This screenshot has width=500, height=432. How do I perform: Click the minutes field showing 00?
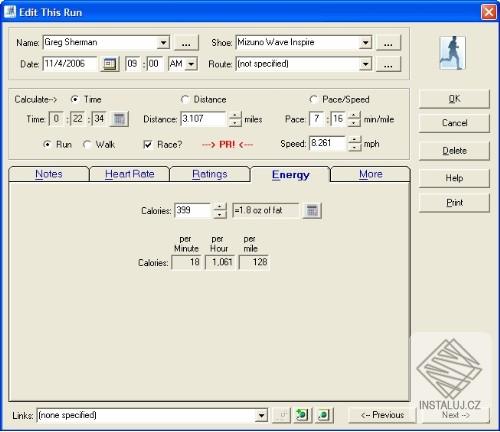click(154, 64)
